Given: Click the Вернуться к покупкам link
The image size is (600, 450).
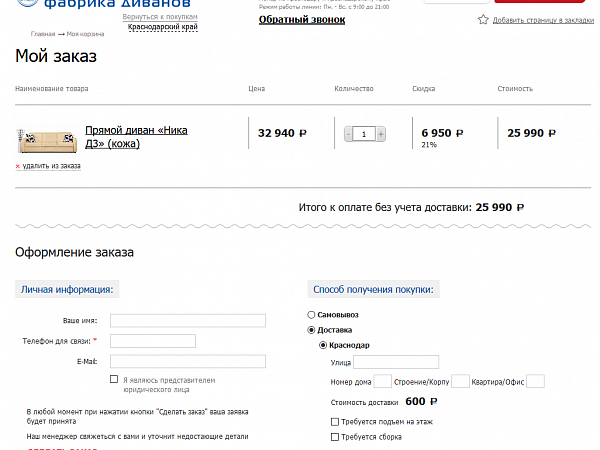Looking at the screenshot, I should click(x=160, y=17).
